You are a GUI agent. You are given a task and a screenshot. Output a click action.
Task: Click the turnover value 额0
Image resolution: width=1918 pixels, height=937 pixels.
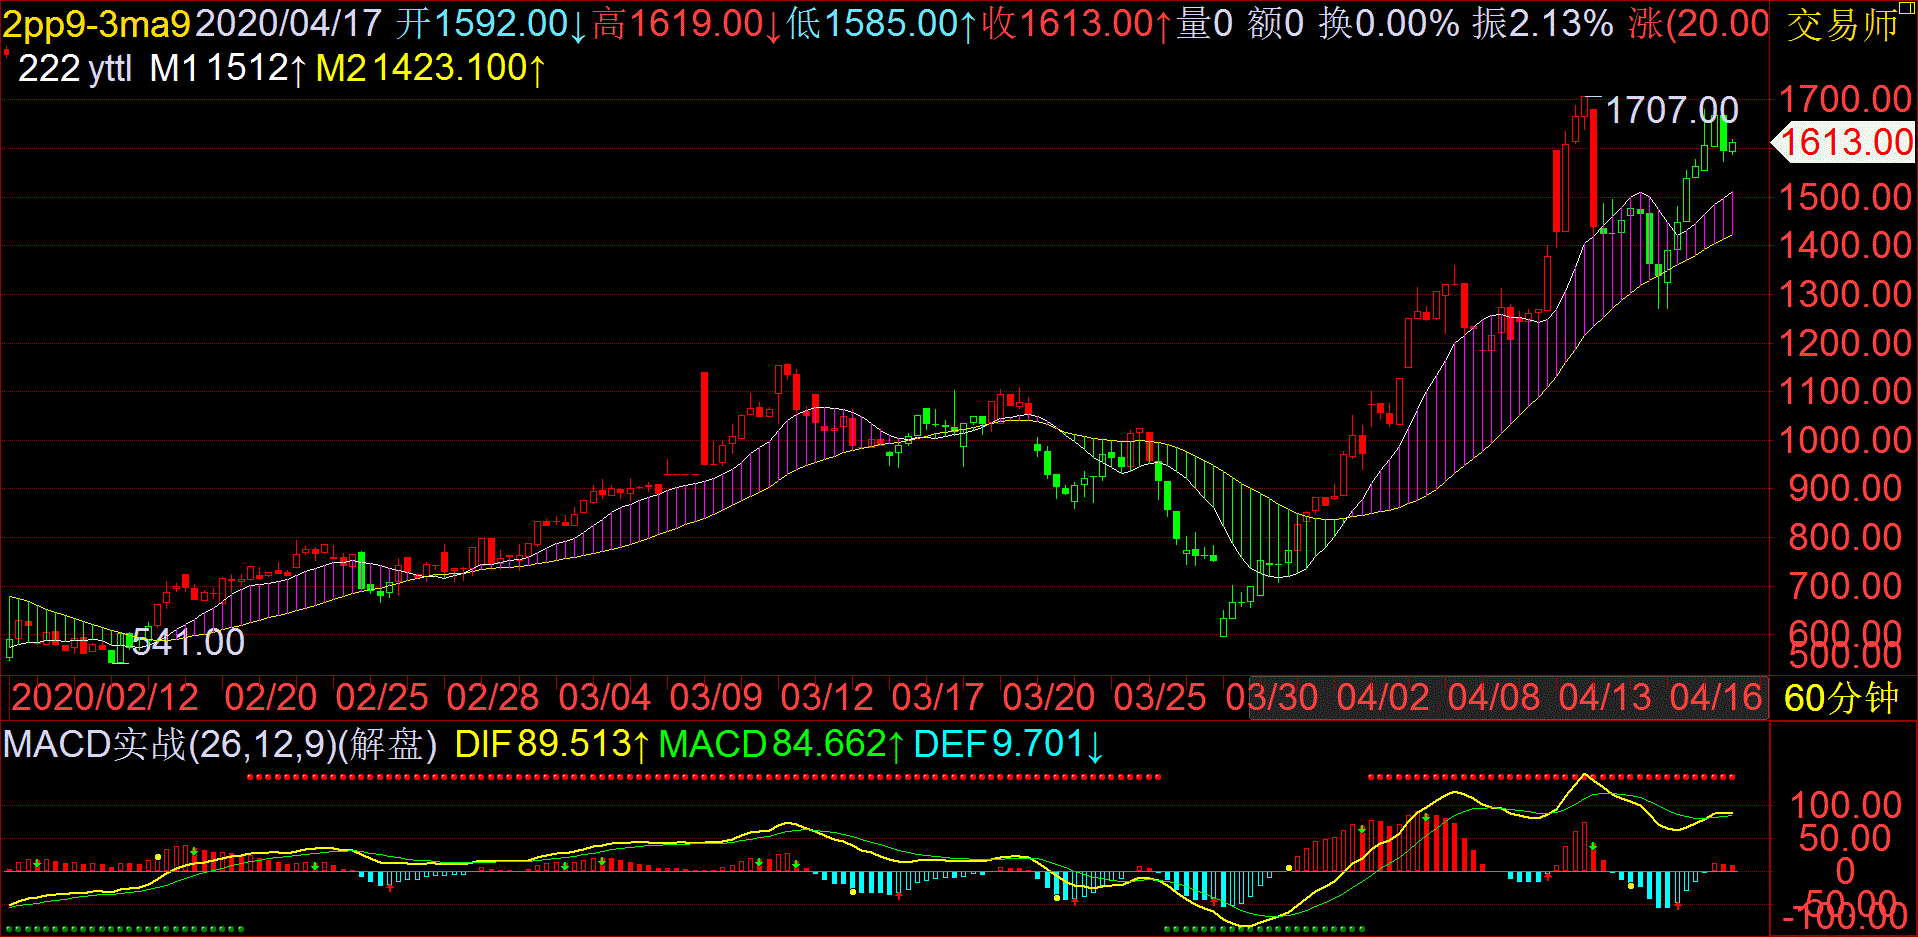tap(1275, 23)
